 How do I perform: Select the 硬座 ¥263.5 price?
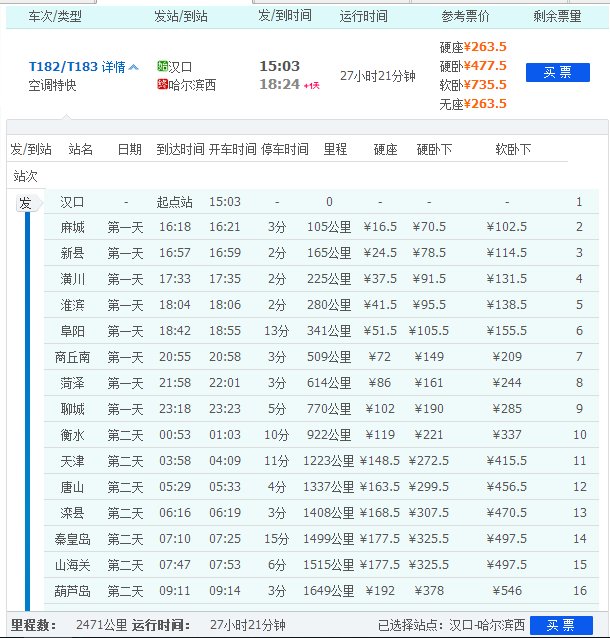click(473, 47)
